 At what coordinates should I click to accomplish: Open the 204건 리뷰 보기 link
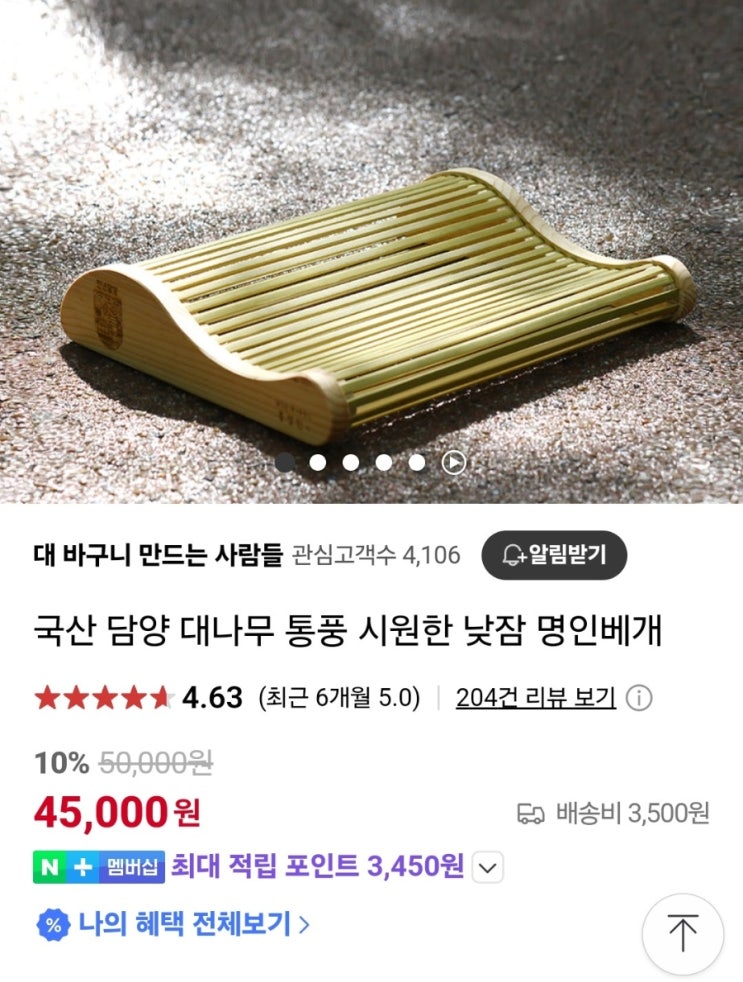(536, 698)
